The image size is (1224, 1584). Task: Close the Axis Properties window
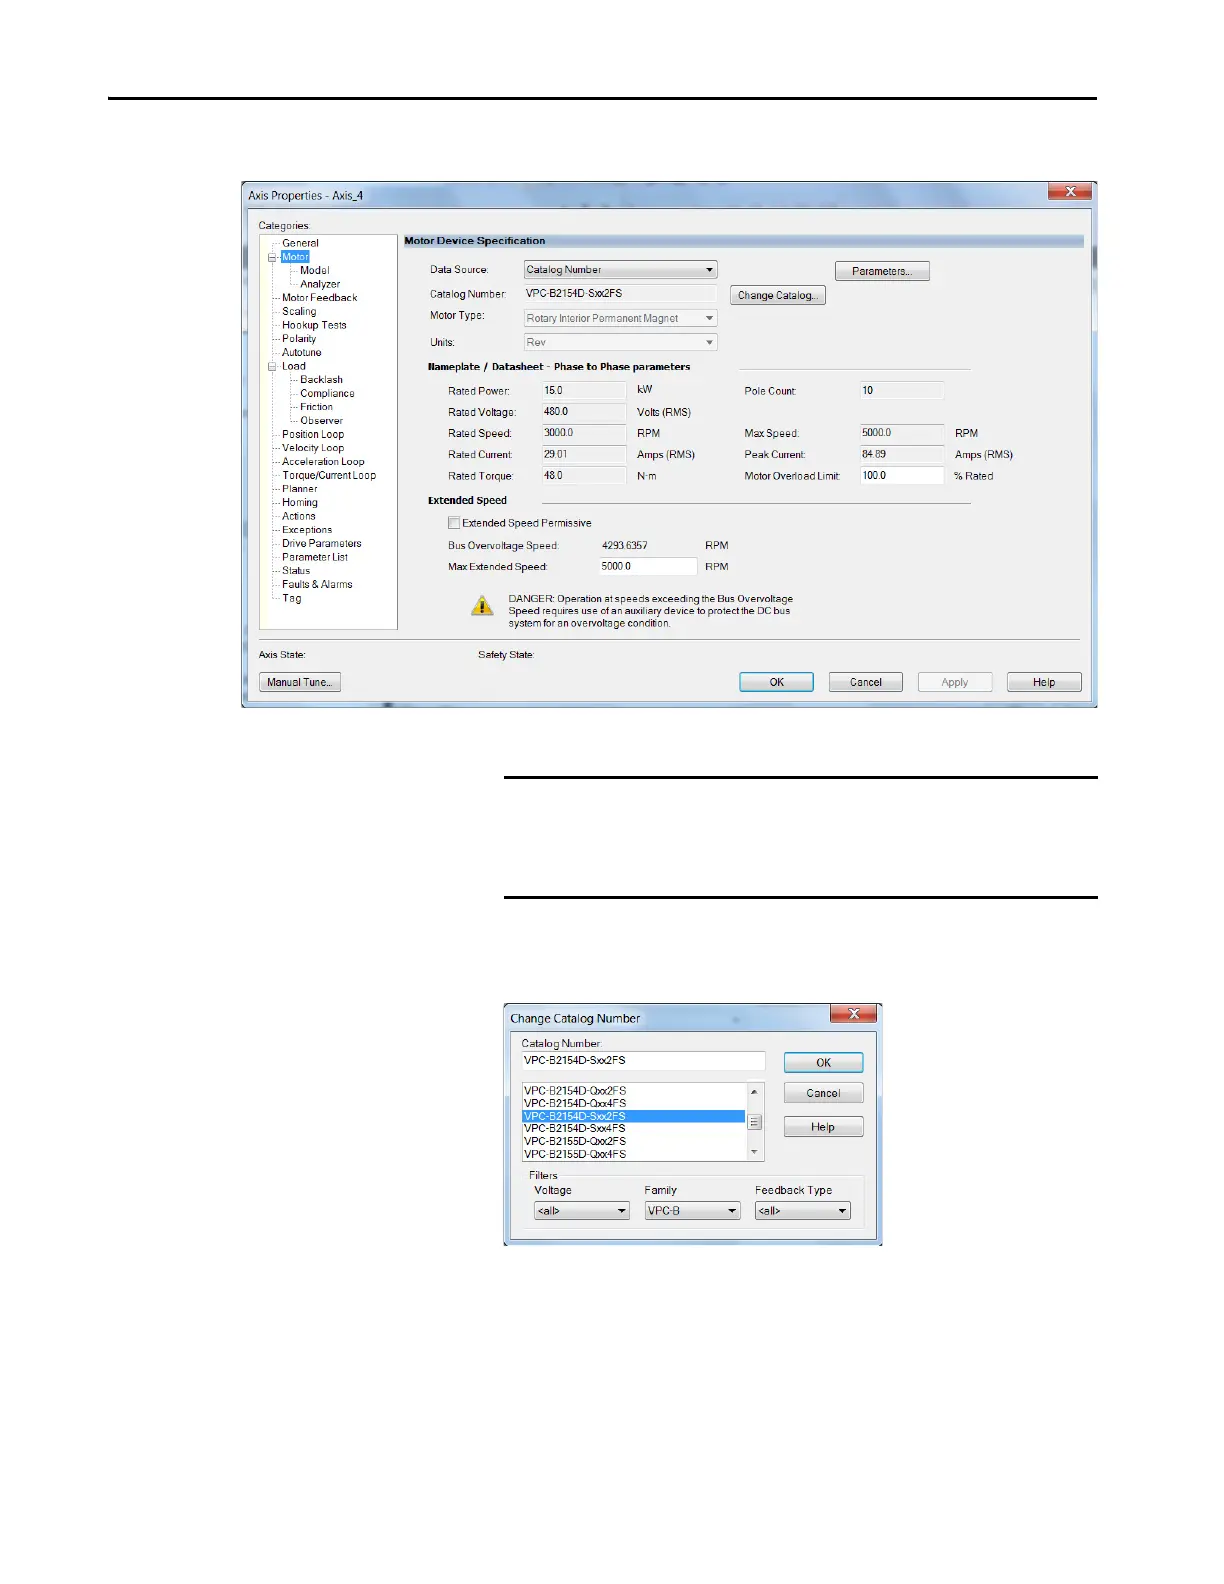tap(1070, 191)
